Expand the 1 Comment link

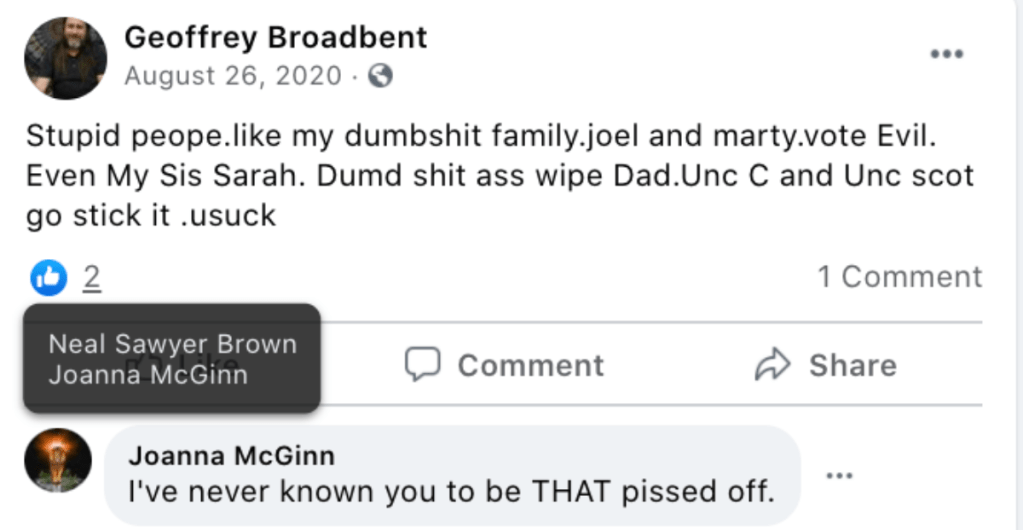pos(899,277)
